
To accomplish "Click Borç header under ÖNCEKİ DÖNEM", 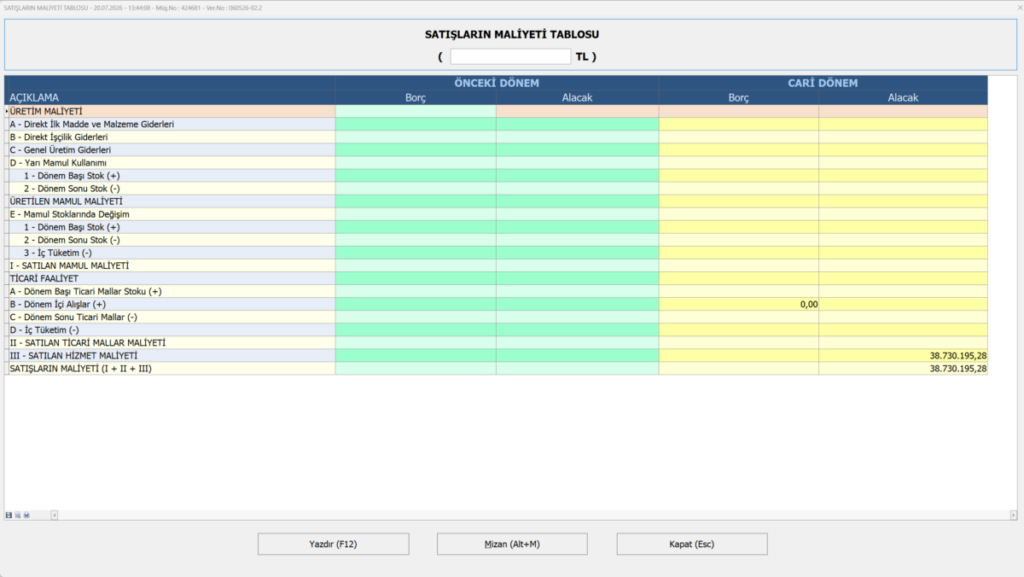I will tap(415, 97).
